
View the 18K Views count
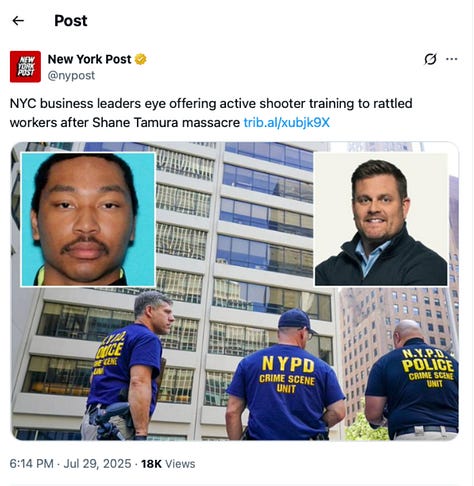(168, 464)
